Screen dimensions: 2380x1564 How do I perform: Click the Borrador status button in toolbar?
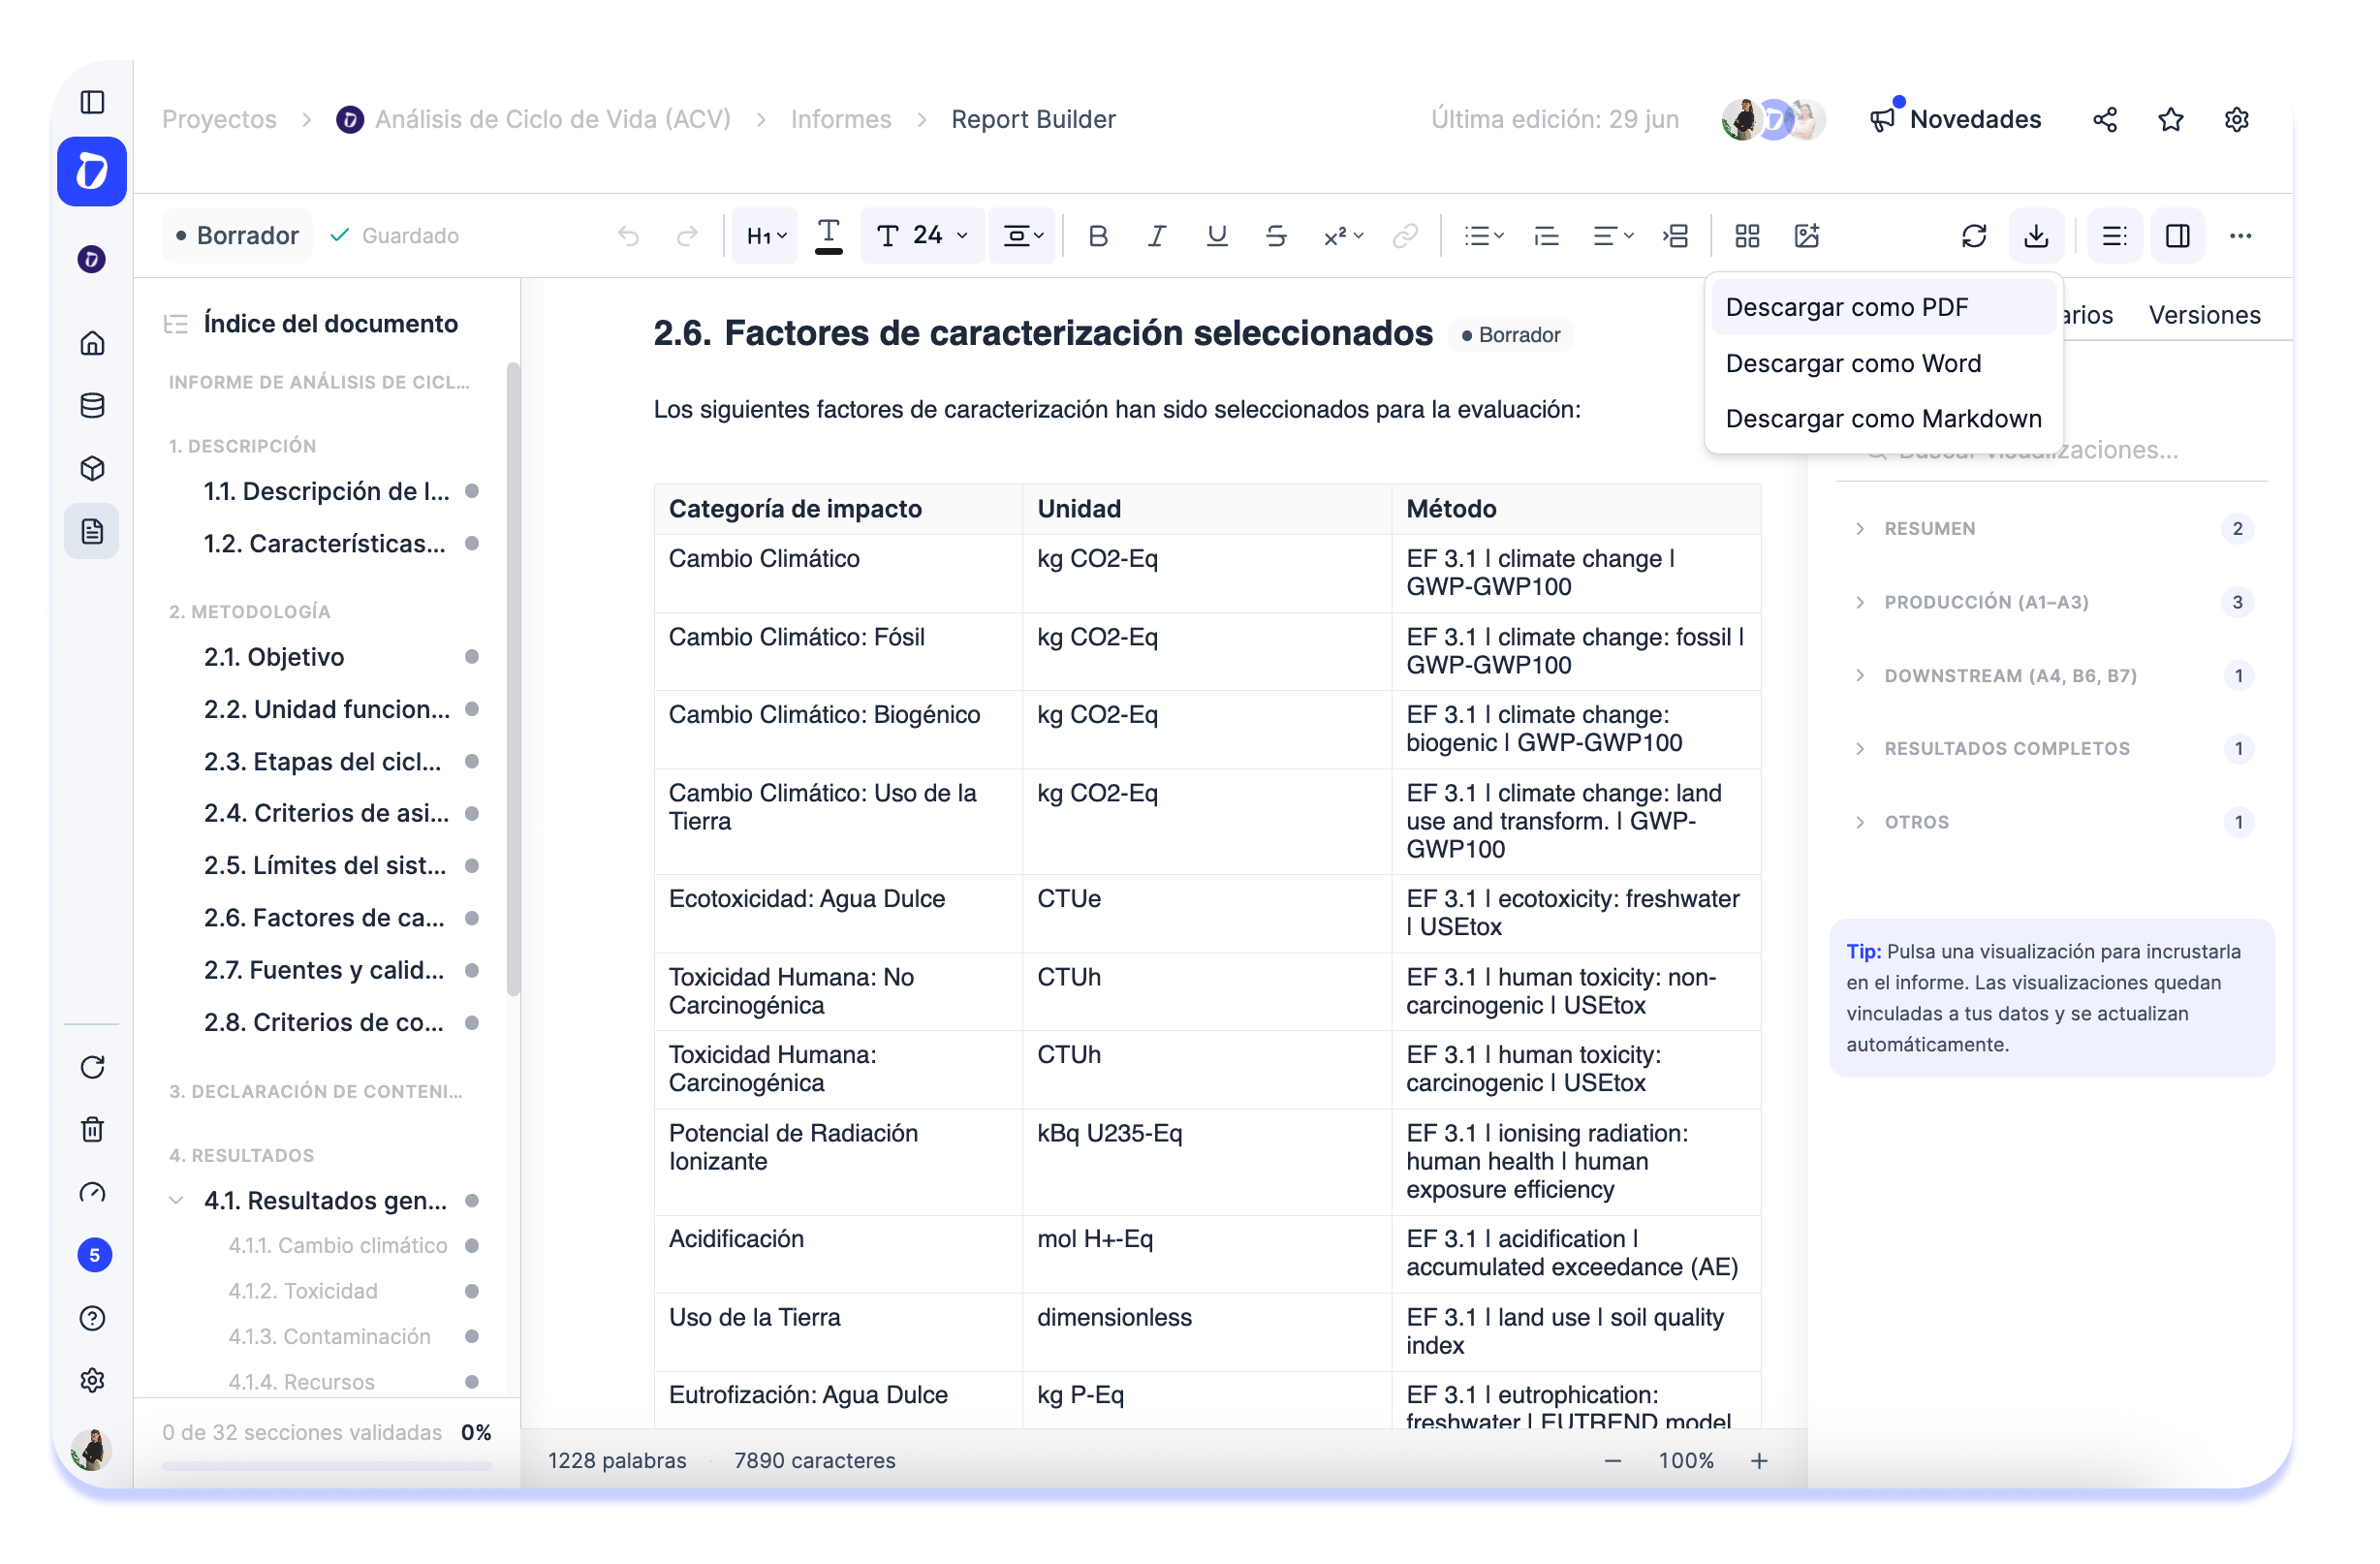pos(238,236)
